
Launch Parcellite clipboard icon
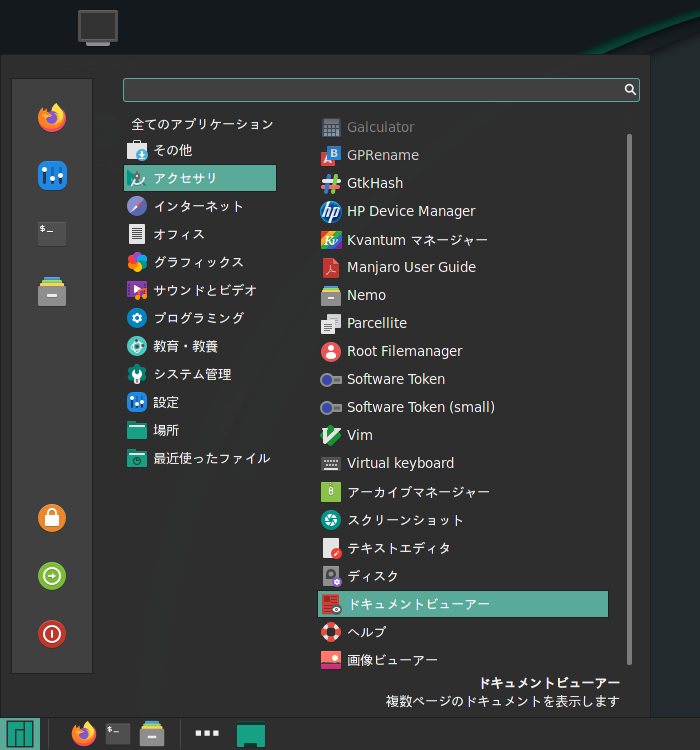point(331,323)
